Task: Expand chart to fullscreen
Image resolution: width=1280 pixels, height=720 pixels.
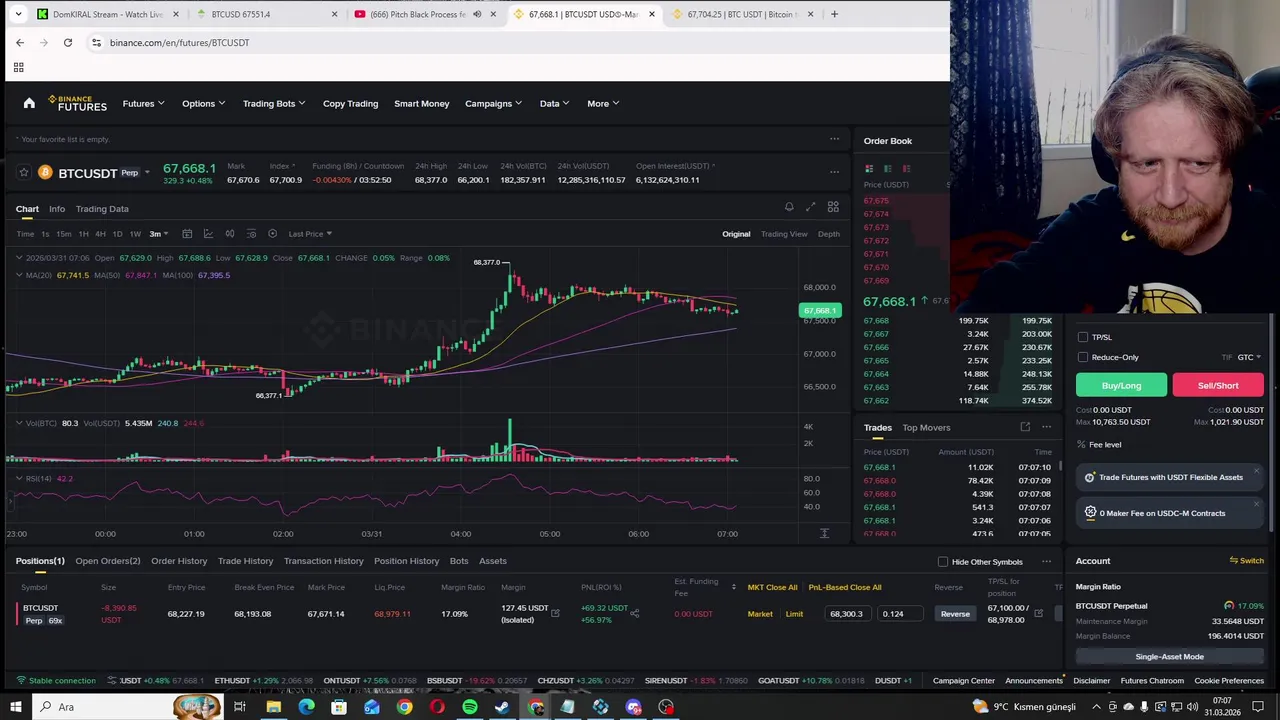Action: coord(811,207)
